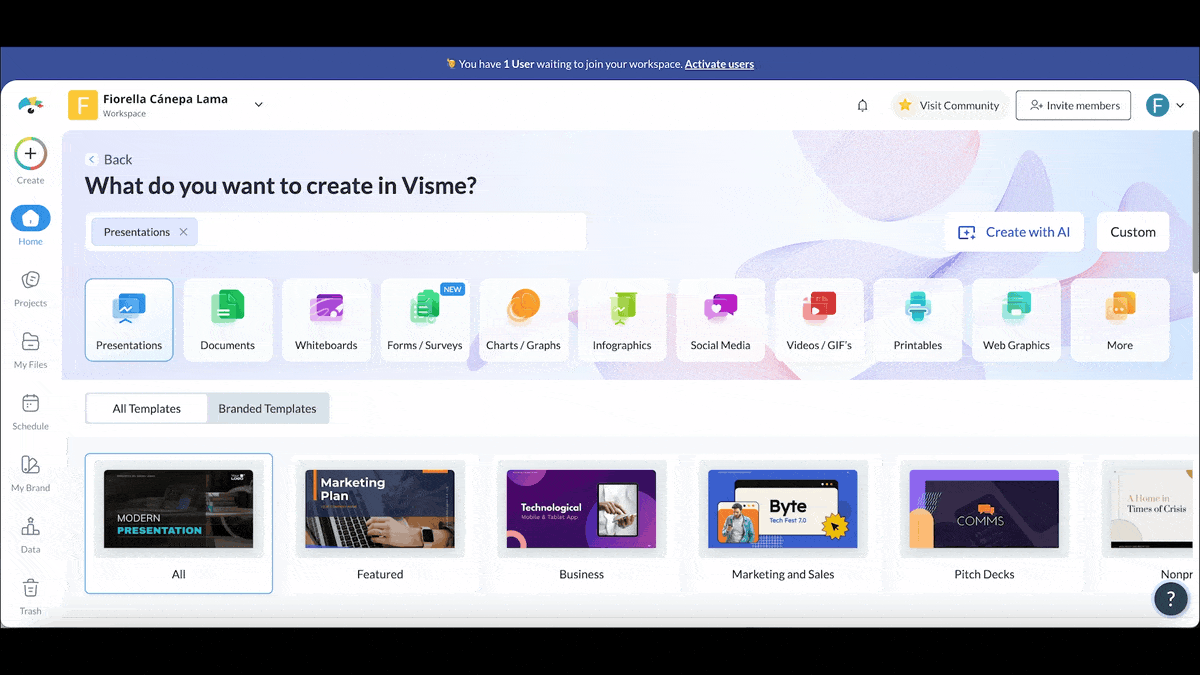
Task: Remove the Presentations search tag
Action: tap(183, 232)
